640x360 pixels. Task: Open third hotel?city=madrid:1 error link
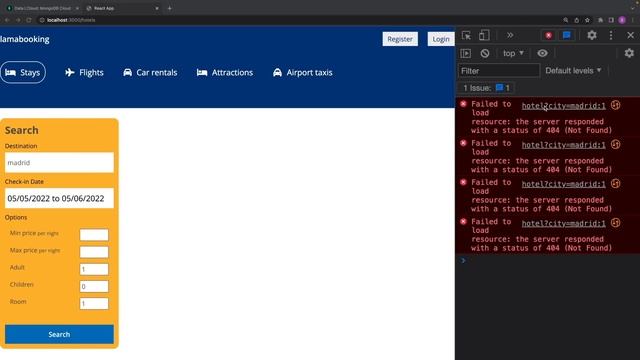click(564, 184)
